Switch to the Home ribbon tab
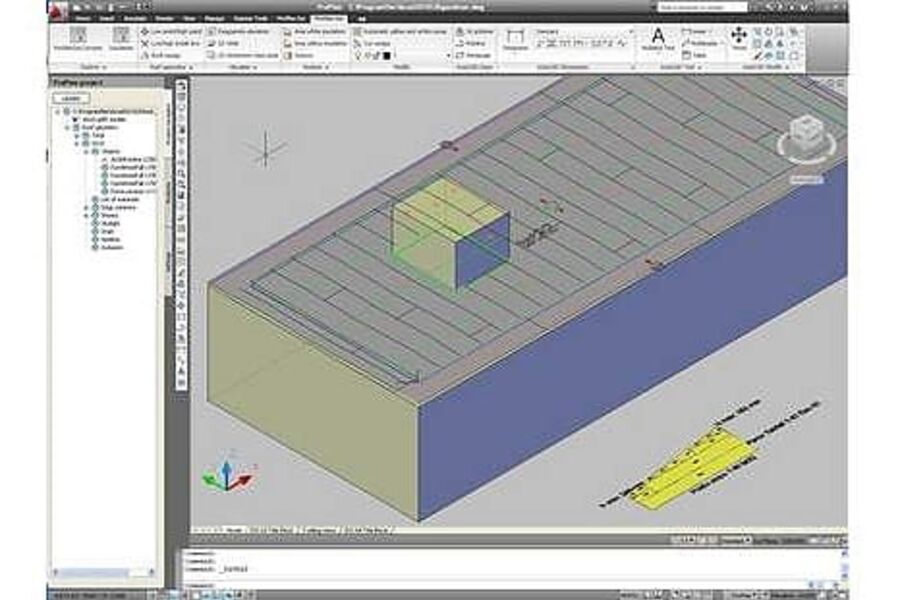Viewport: 900px width, 600px height. pyautogui.click(x=83, y=18)
